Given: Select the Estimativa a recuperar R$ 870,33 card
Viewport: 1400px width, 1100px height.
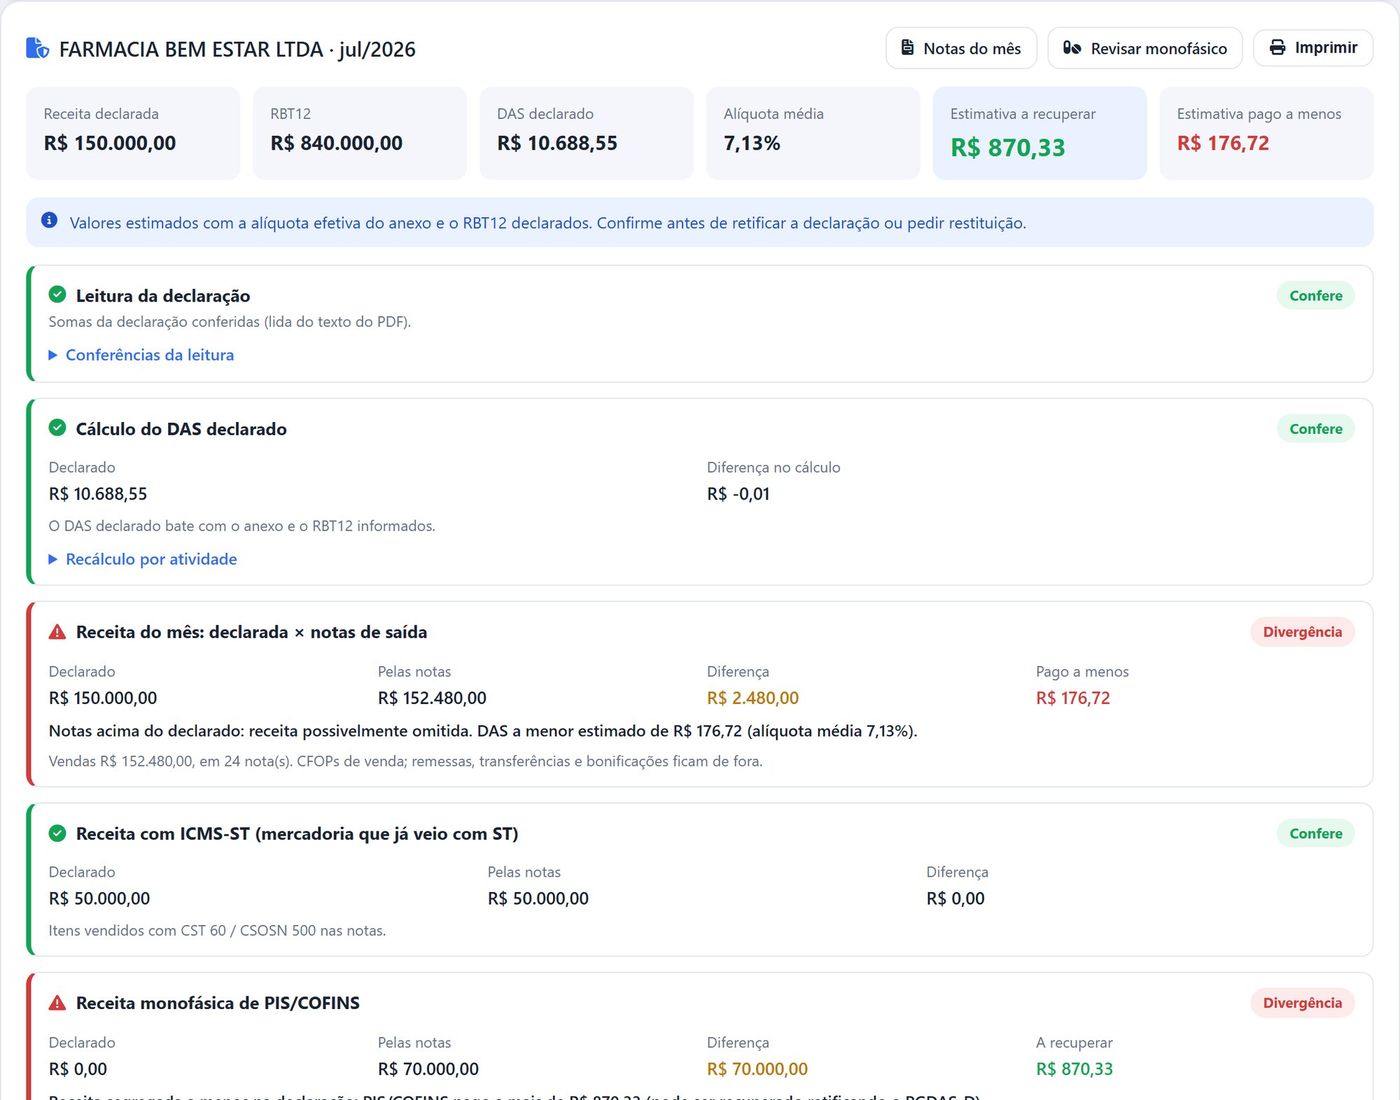Looking at the screenshot, I should [x=1040, y=133].
